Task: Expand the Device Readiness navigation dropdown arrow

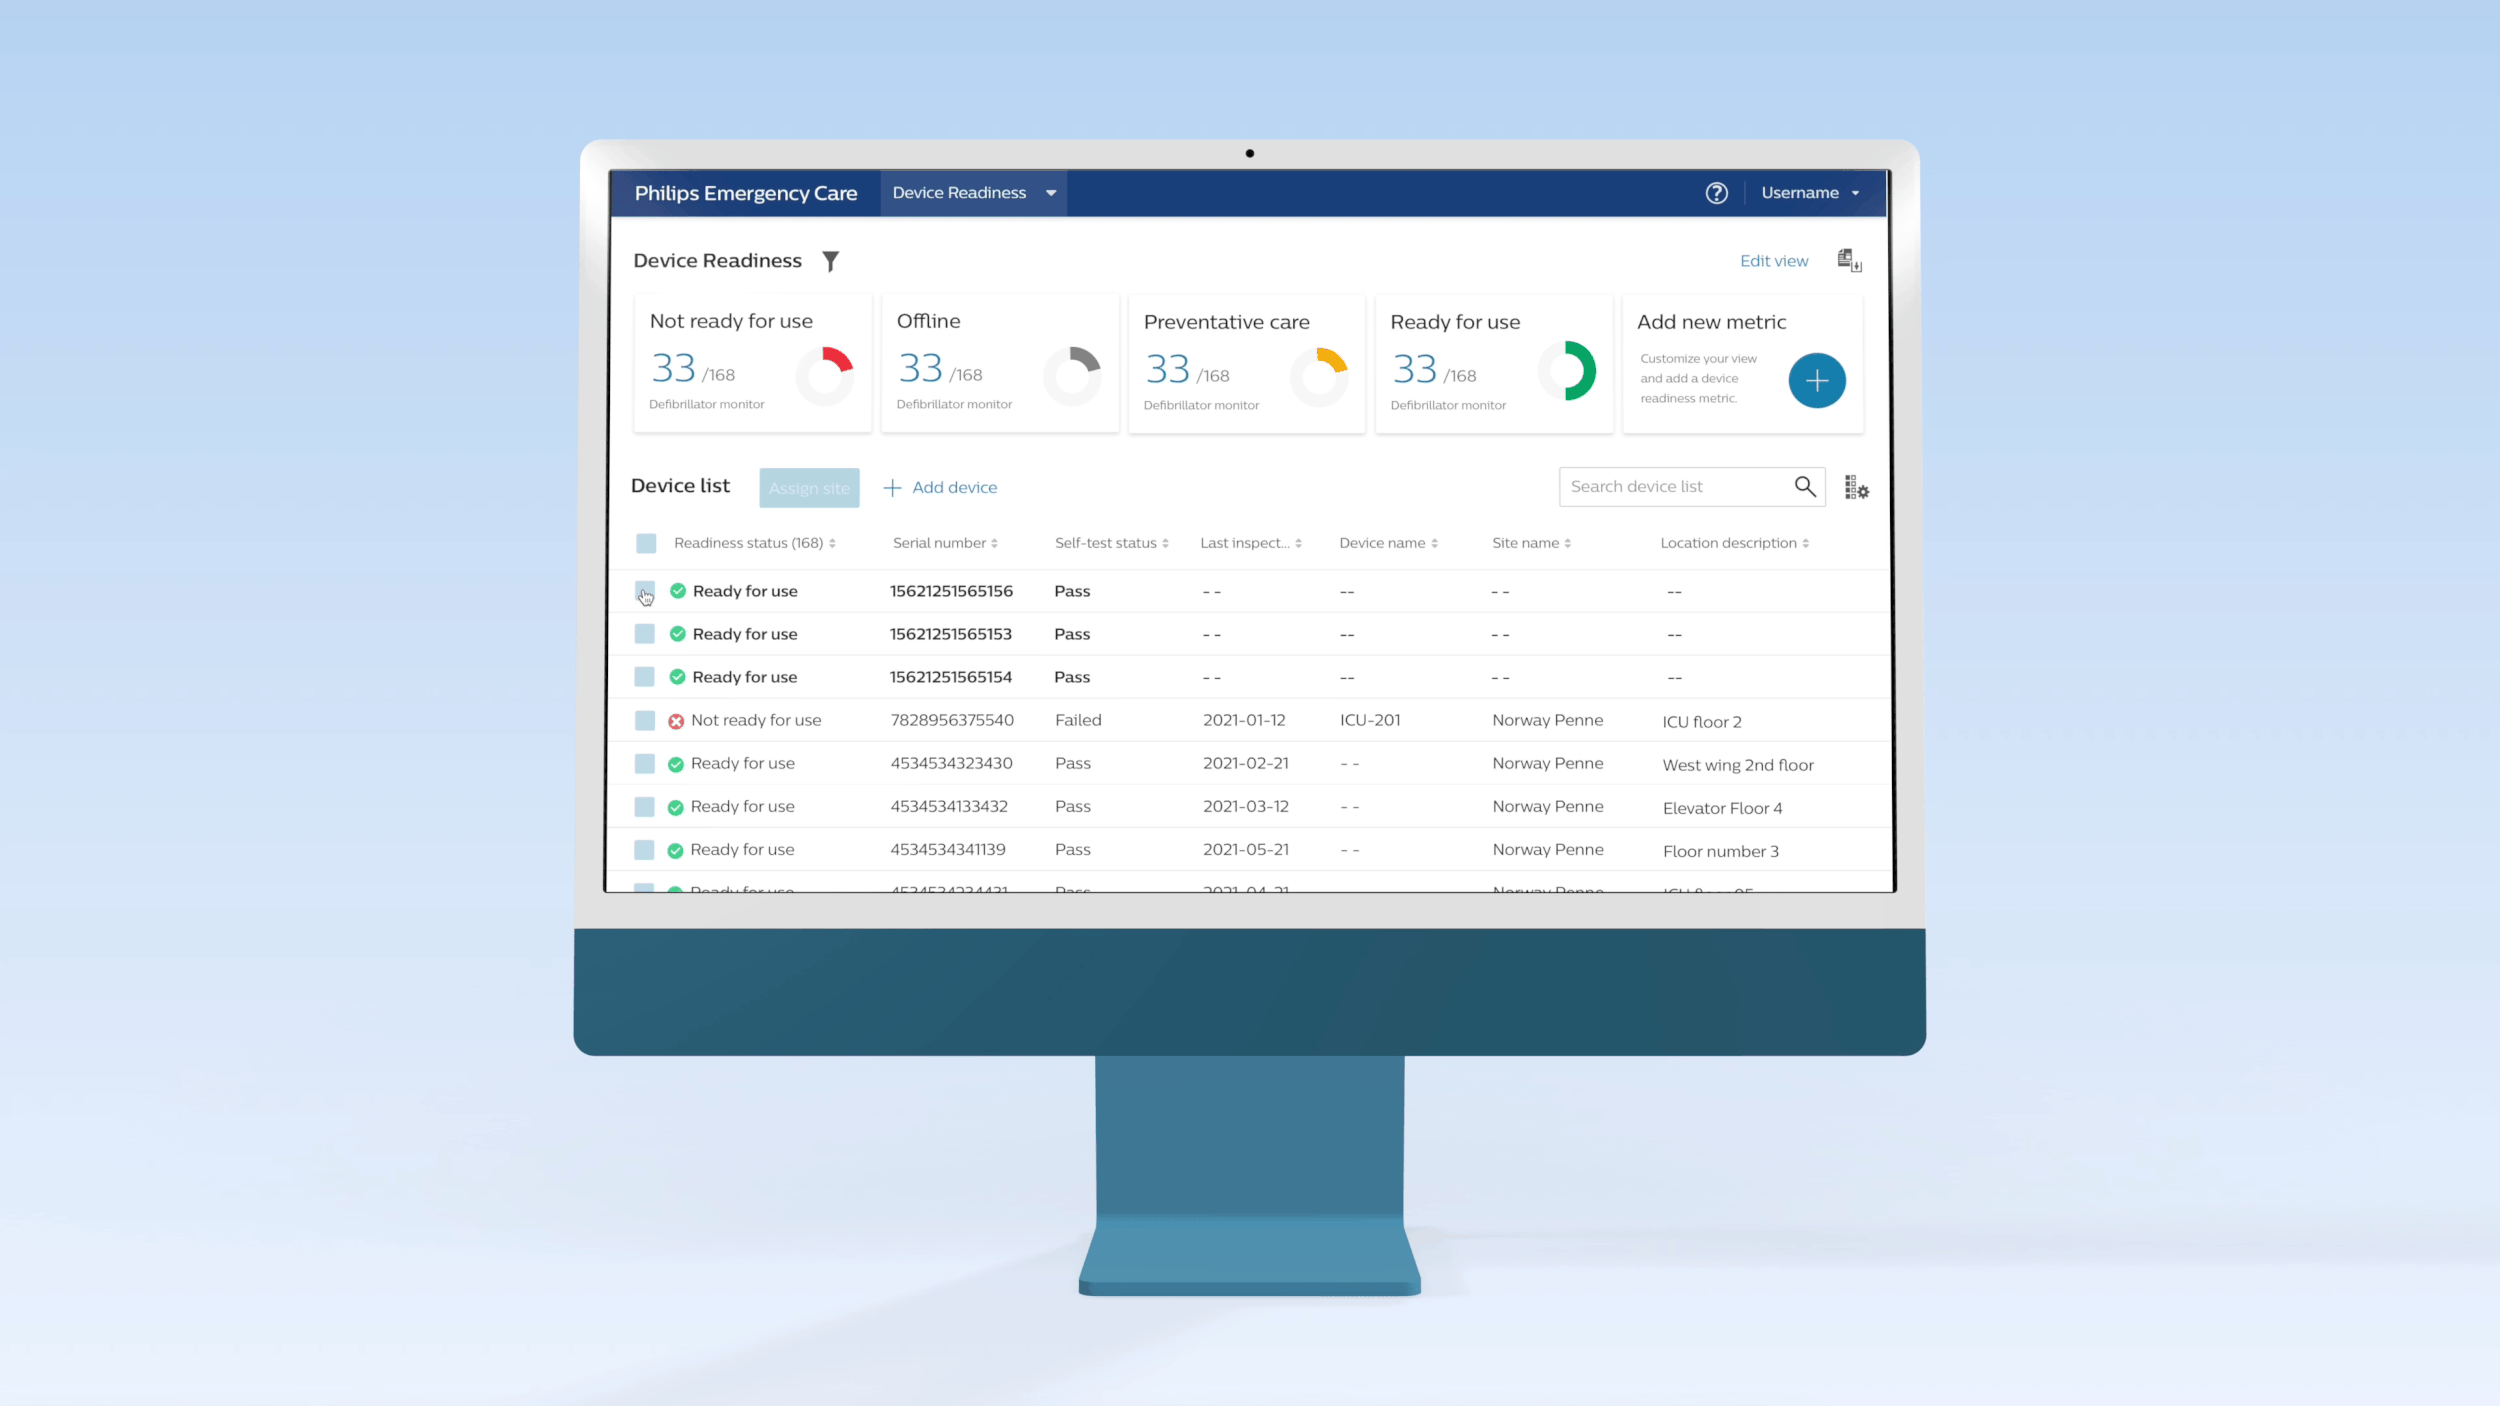Action: pyautogui.click(x=1051, y=193)
